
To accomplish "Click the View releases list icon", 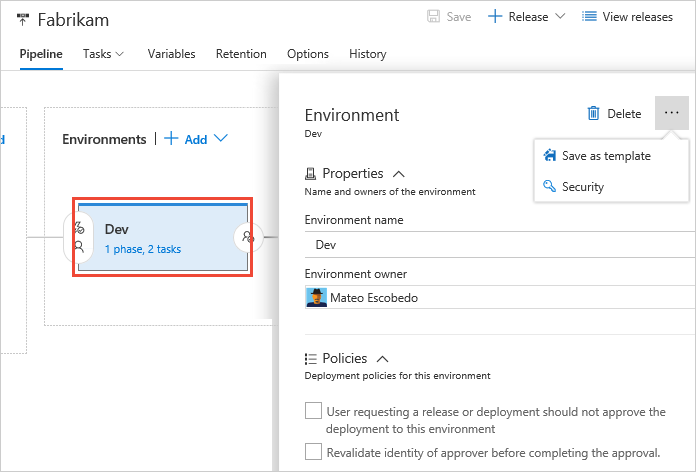I will [589, 17].
